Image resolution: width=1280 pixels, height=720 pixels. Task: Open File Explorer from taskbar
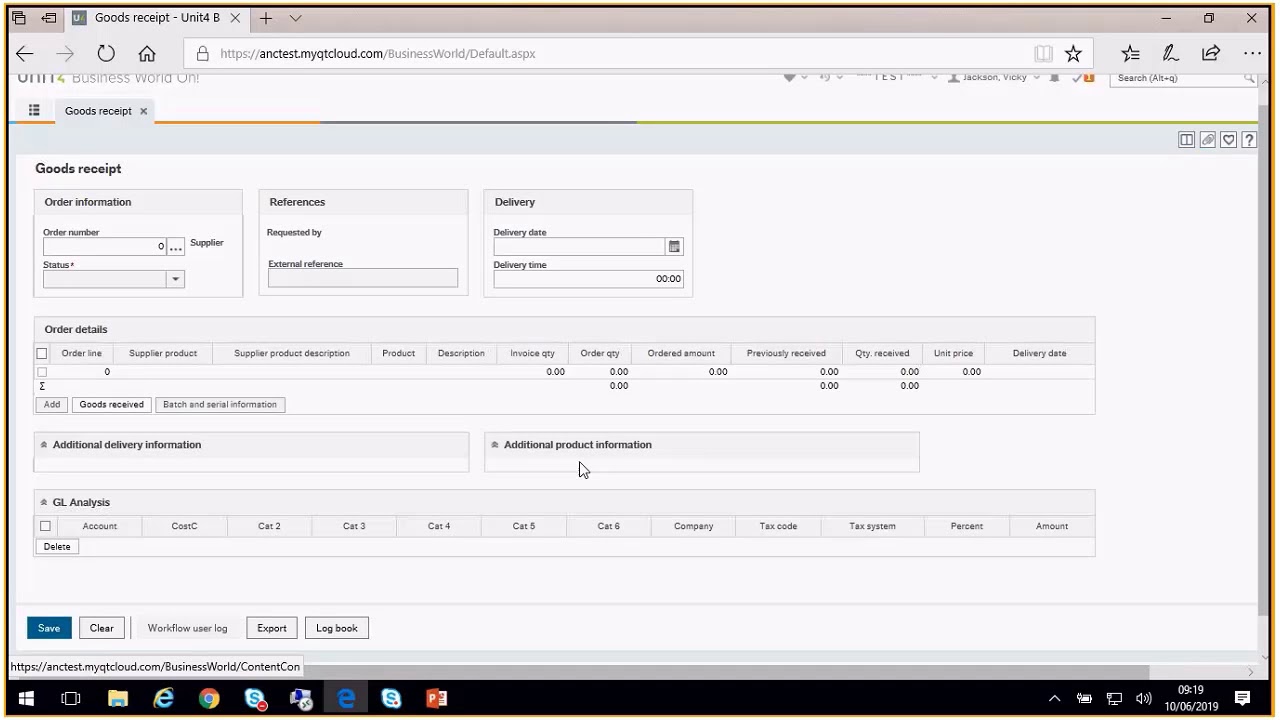[x=118, y=699]
